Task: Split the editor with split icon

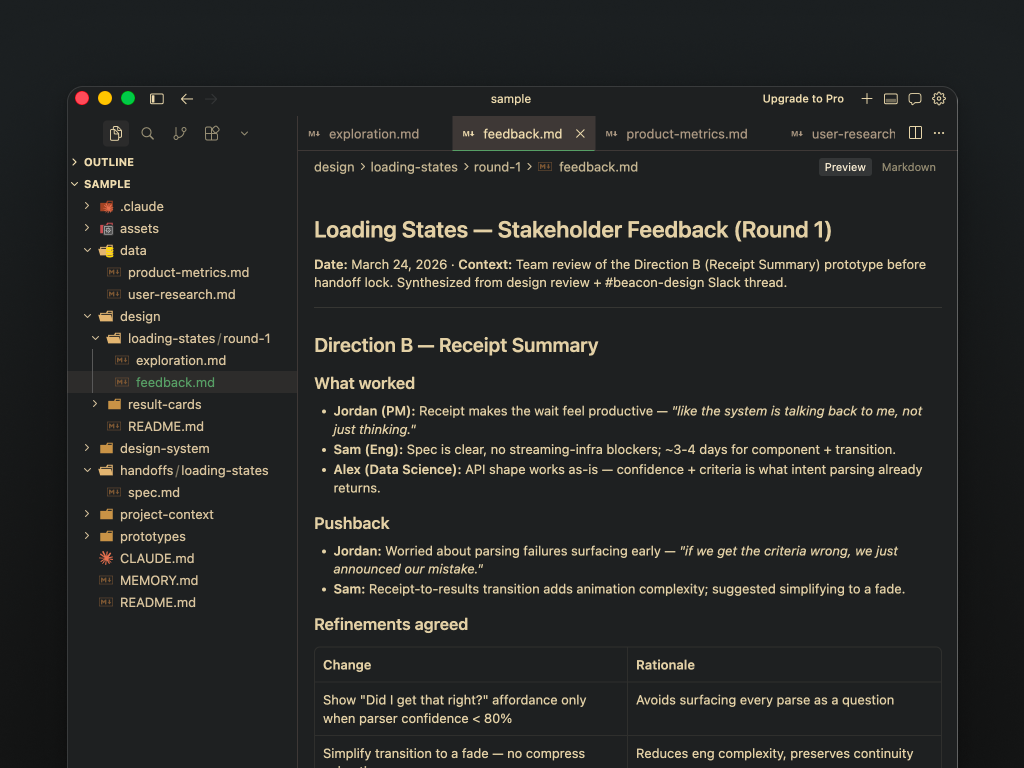Action: pos(916,133)
